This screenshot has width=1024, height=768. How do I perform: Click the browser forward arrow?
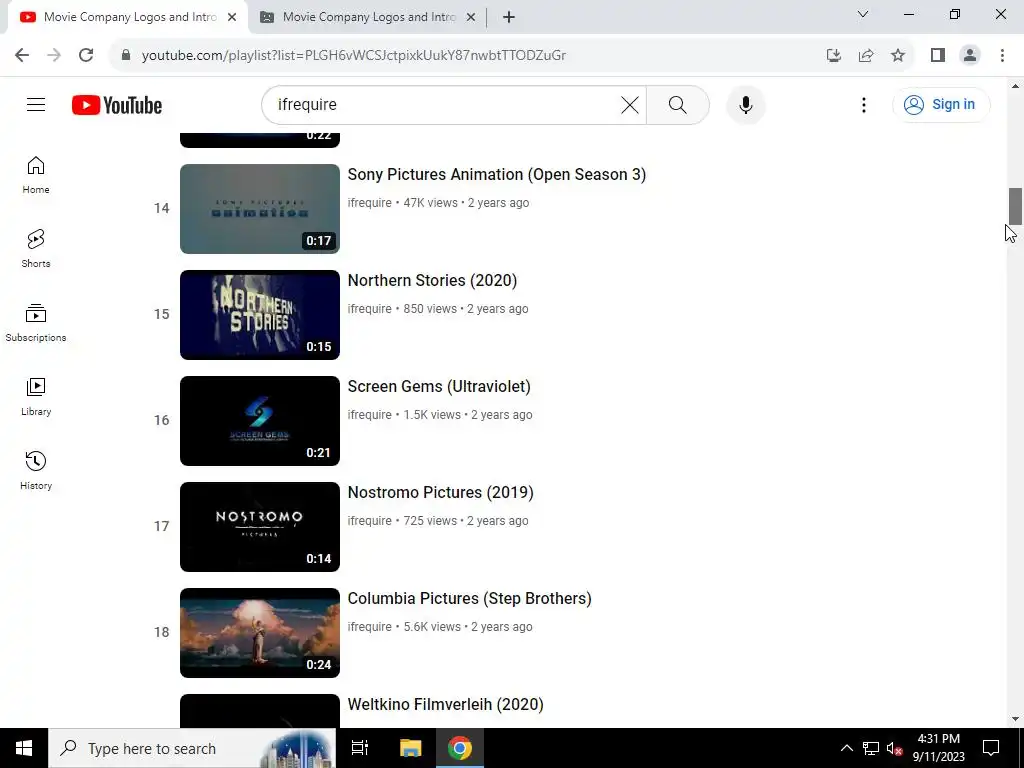[x=54, y=55]
